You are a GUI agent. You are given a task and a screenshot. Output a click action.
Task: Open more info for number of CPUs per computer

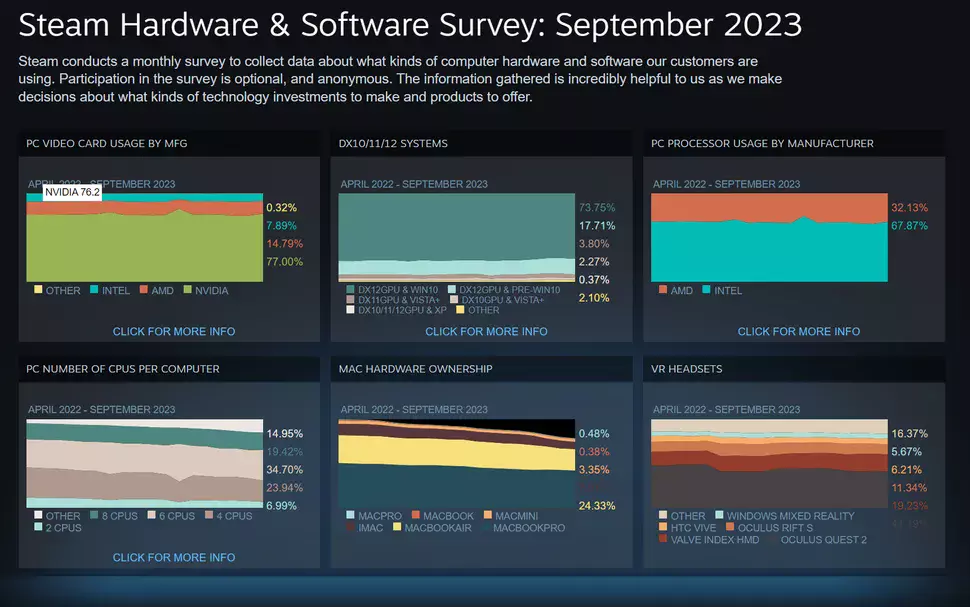pos(174,557)
